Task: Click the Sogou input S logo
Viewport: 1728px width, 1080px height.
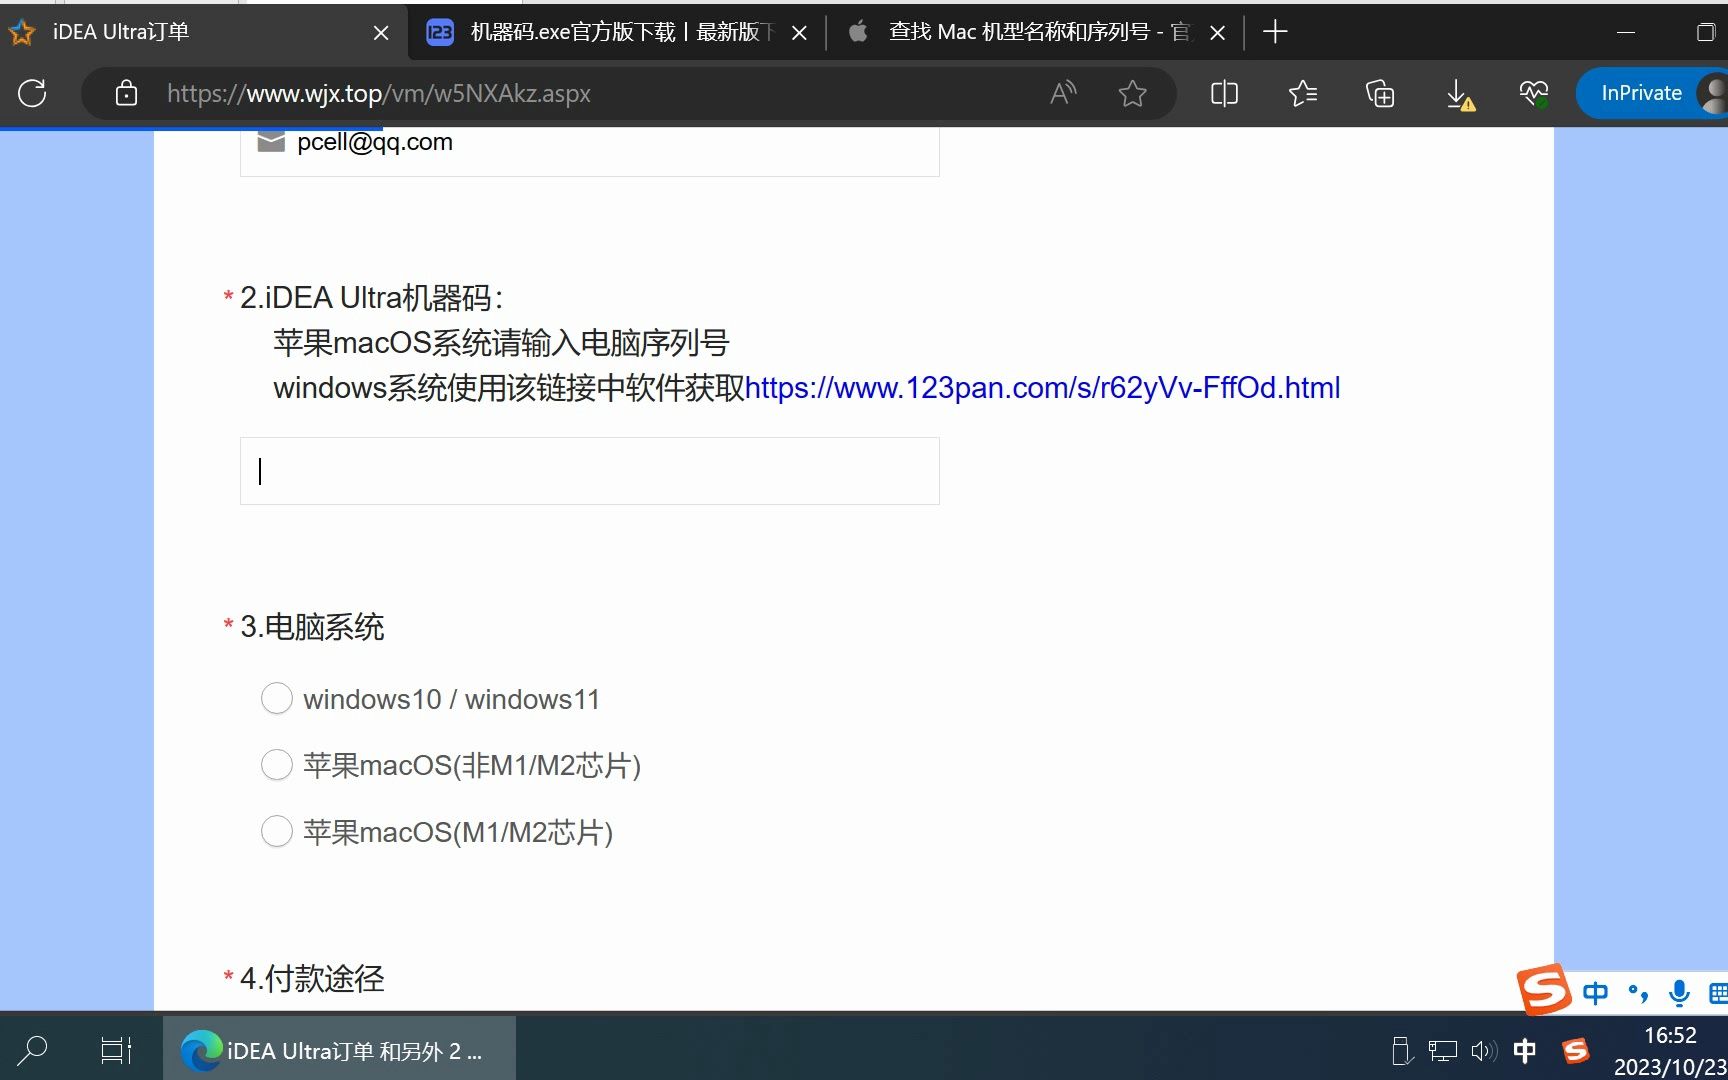Action: 1543,990
